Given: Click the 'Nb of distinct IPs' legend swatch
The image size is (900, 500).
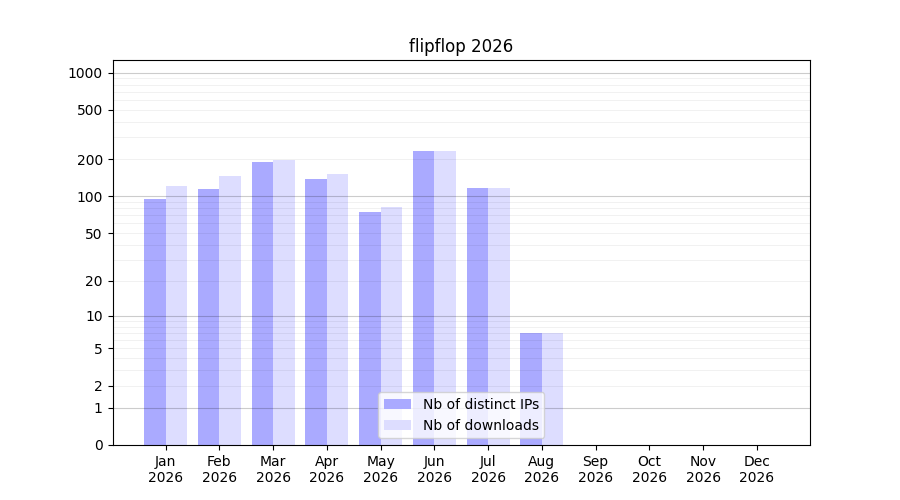Looking at the screenshot, I should point(397,404).
